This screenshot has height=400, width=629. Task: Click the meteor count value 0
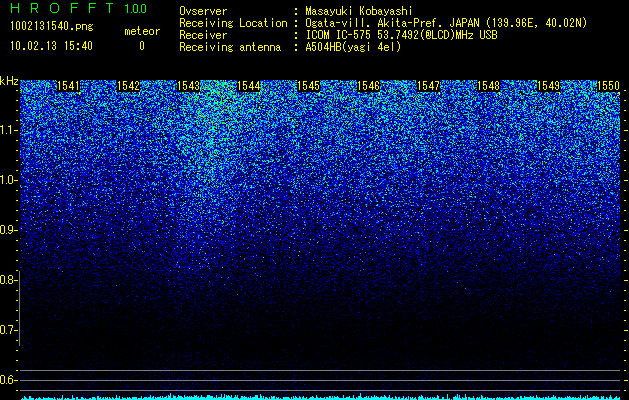(x=142, y=46)
